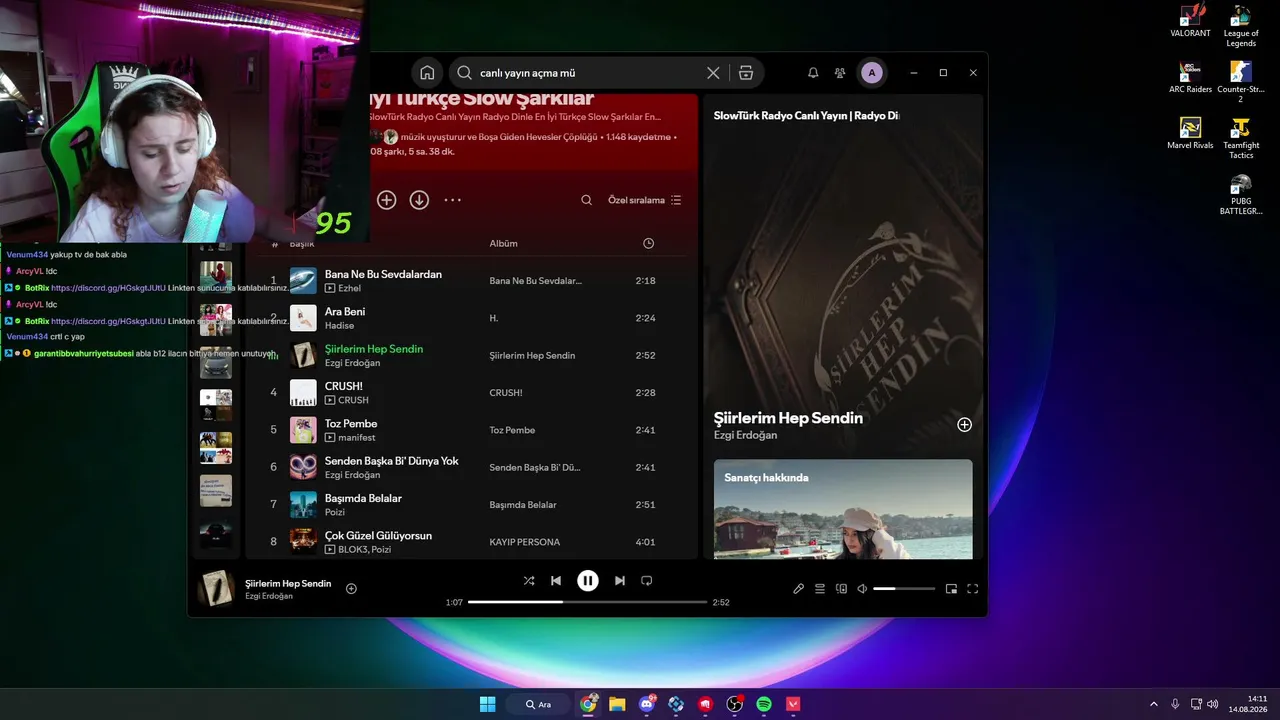The height and width of the screenshot is (720, 1280).
Task: Toggle shuffle playback
Action: coord(529,581)
